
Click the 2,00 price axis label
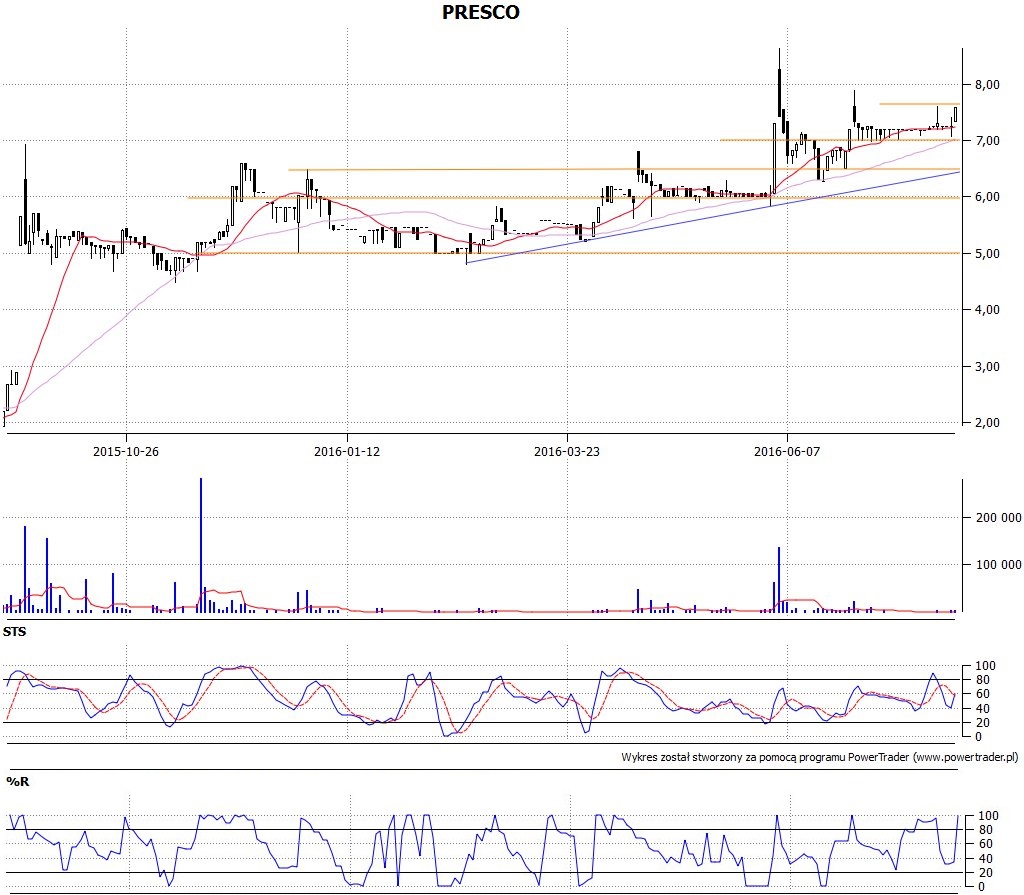tap(987, 423)
